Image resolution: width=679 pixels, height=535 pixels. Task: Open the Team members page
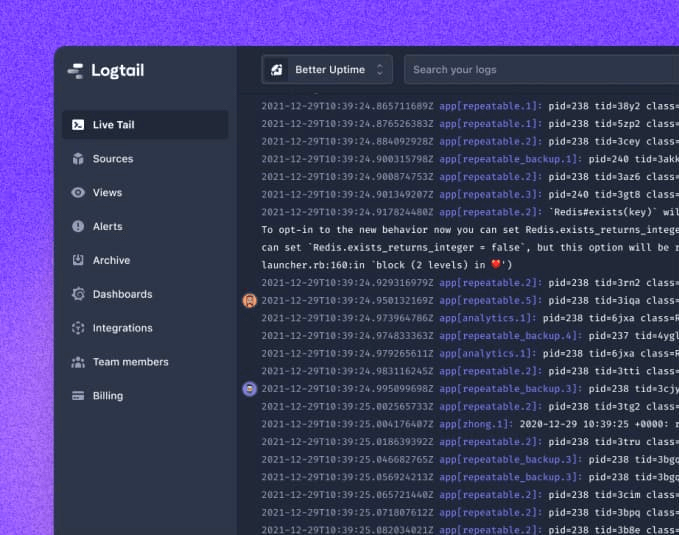tap(130, 362)
